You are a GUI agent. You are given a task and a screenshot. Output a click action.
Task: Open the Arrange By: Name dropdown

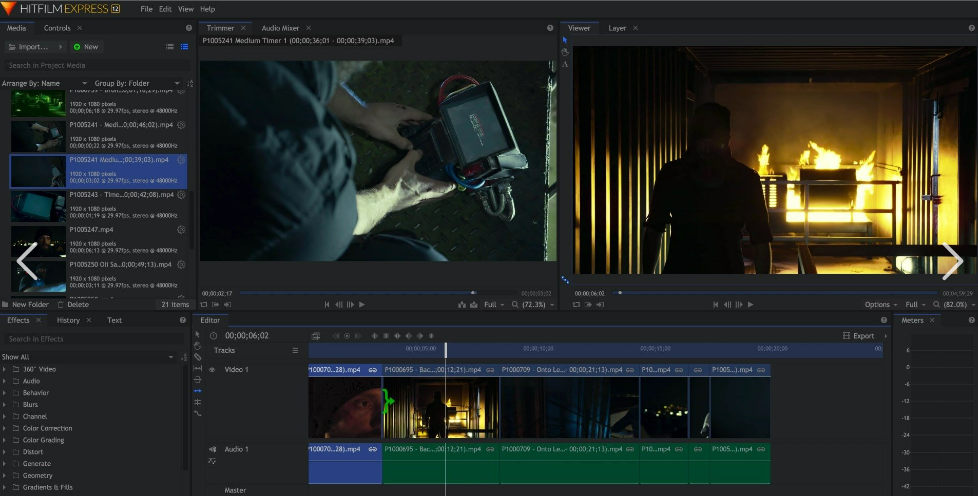coord(44,83)
